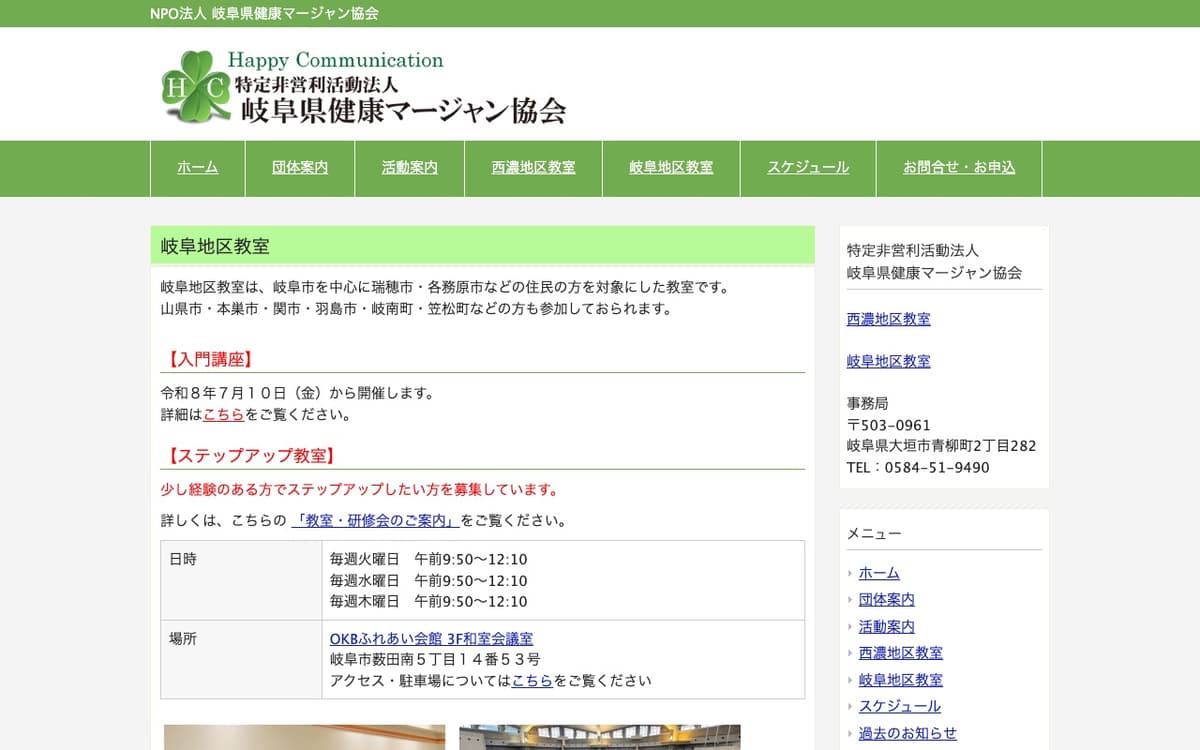Click the 毎週水曜日 午前9:50〜12:10 line
Viewport: 1200px width, 750px height.
428,581
